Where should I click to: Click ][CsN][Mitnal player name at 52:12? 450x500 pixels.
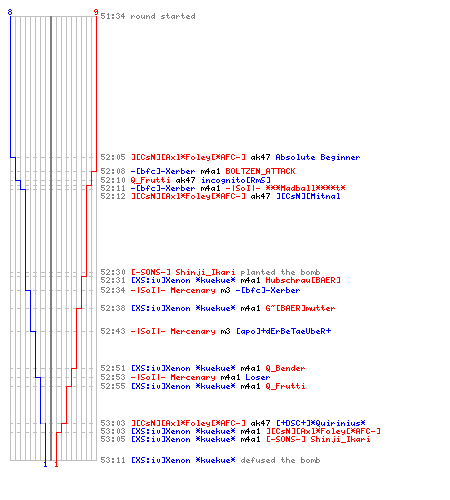click(x=308, y=196)
